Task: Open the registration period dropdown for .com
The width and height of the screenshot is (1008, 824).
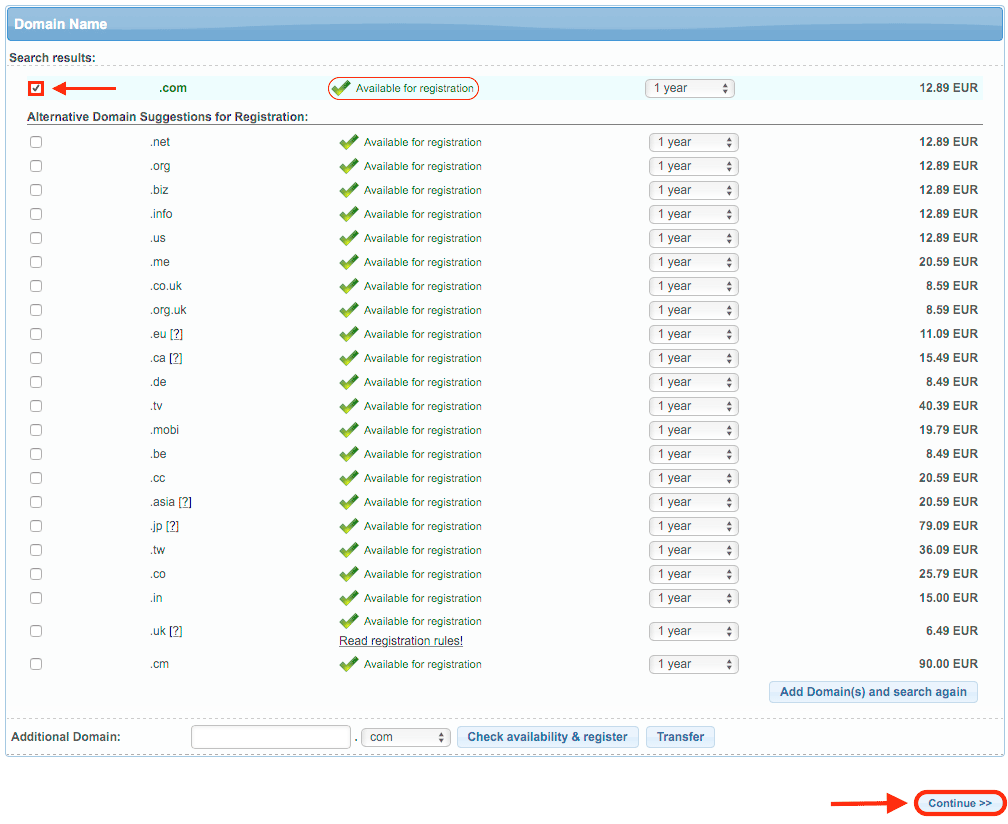Action: click(x=689, y=88)
